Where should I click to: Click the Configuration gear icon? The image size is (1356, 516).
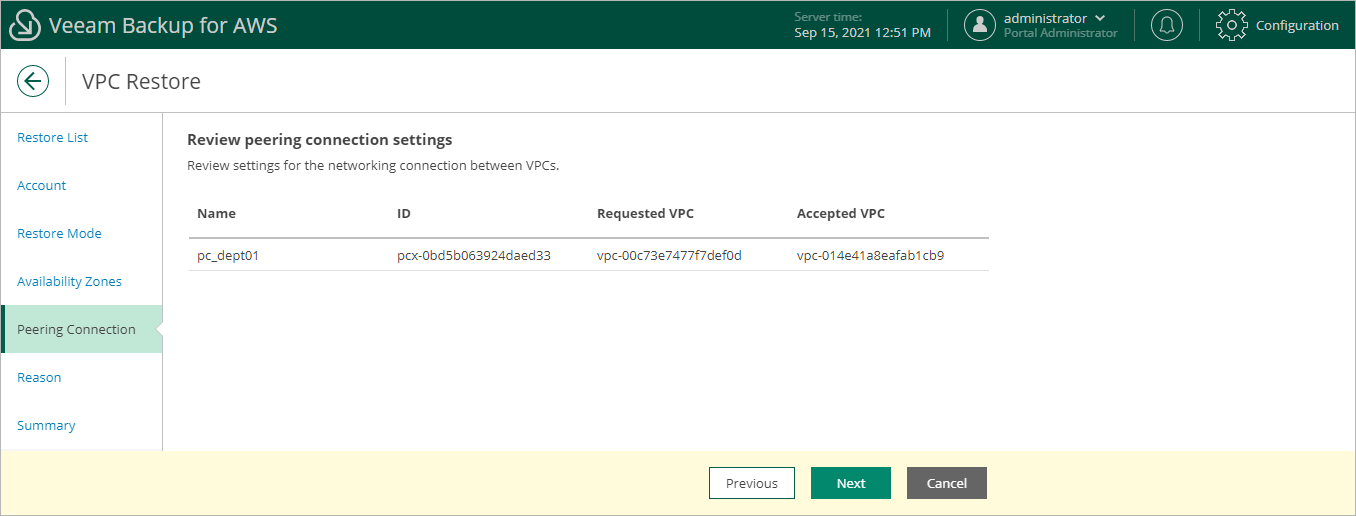click(1232, 26)
